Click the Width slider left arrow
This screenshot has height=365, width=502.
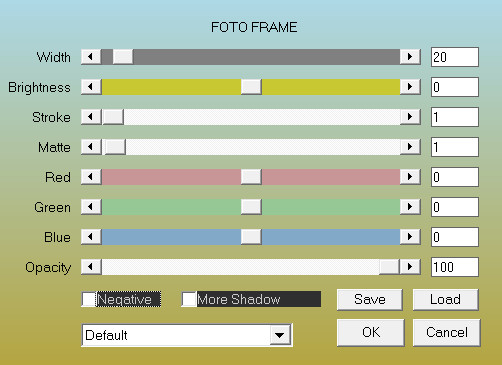point(91,57)
